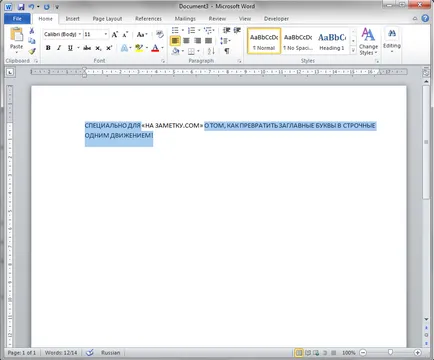Click the vertical scrollbar thumb
Screen dimensions: 434x360
(426, 142)
